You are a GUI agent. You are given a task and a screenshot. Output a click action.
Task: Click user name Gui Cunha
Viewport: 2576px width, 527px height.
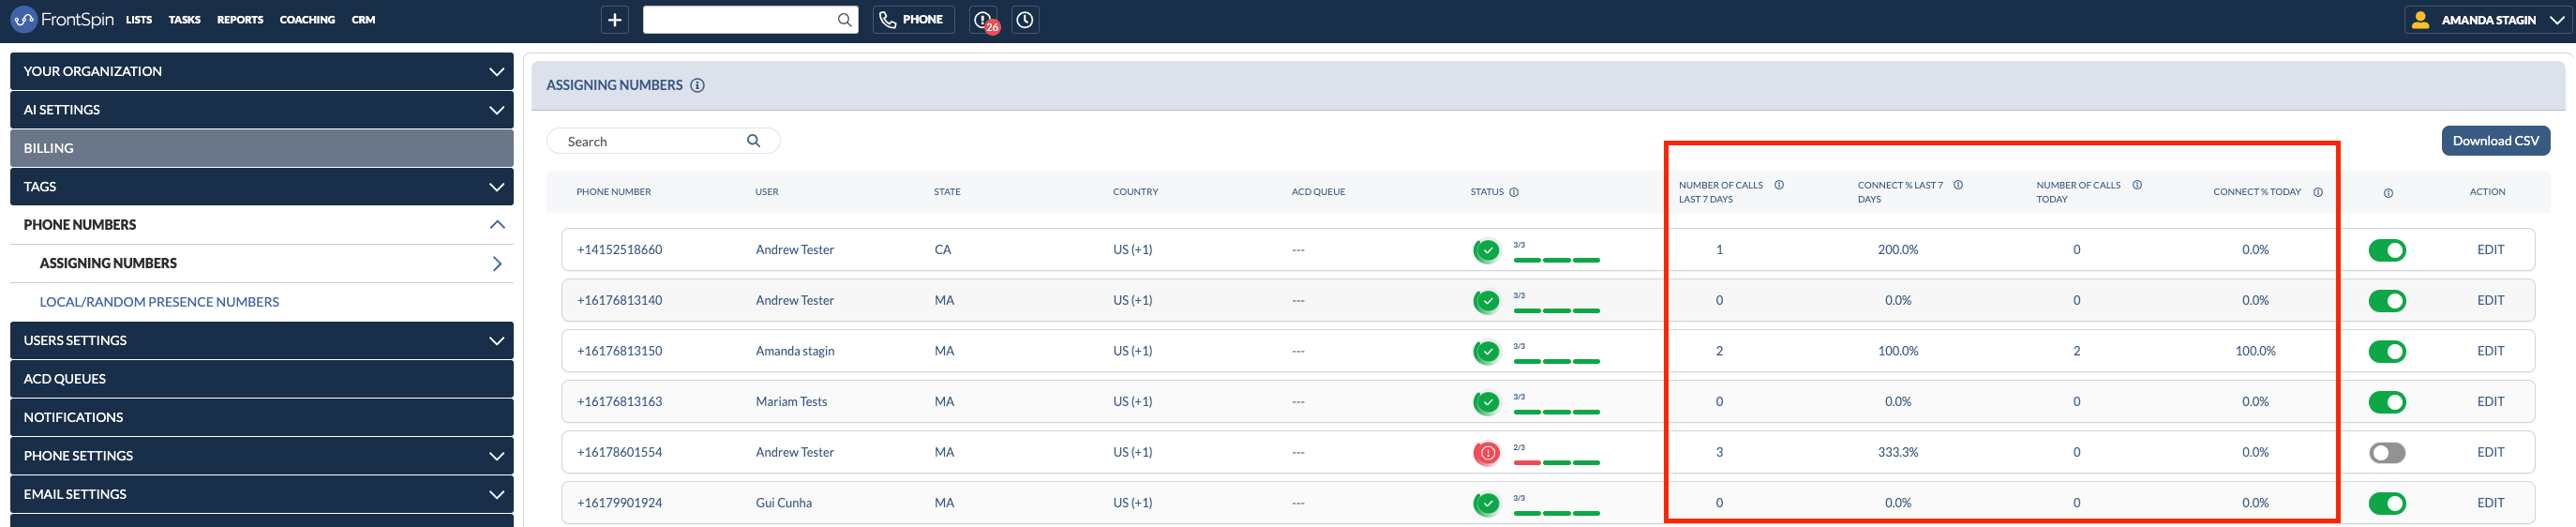coord(783,504)
